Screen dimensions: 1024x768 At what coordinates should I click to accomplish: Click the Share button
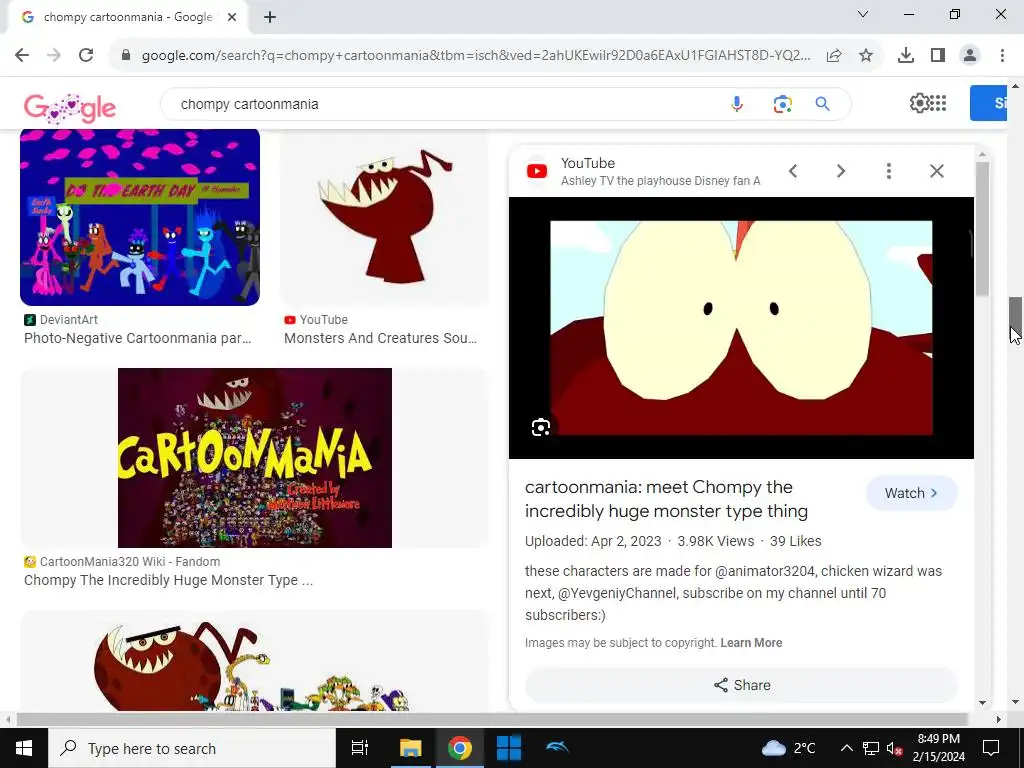(x=741, y=685)
